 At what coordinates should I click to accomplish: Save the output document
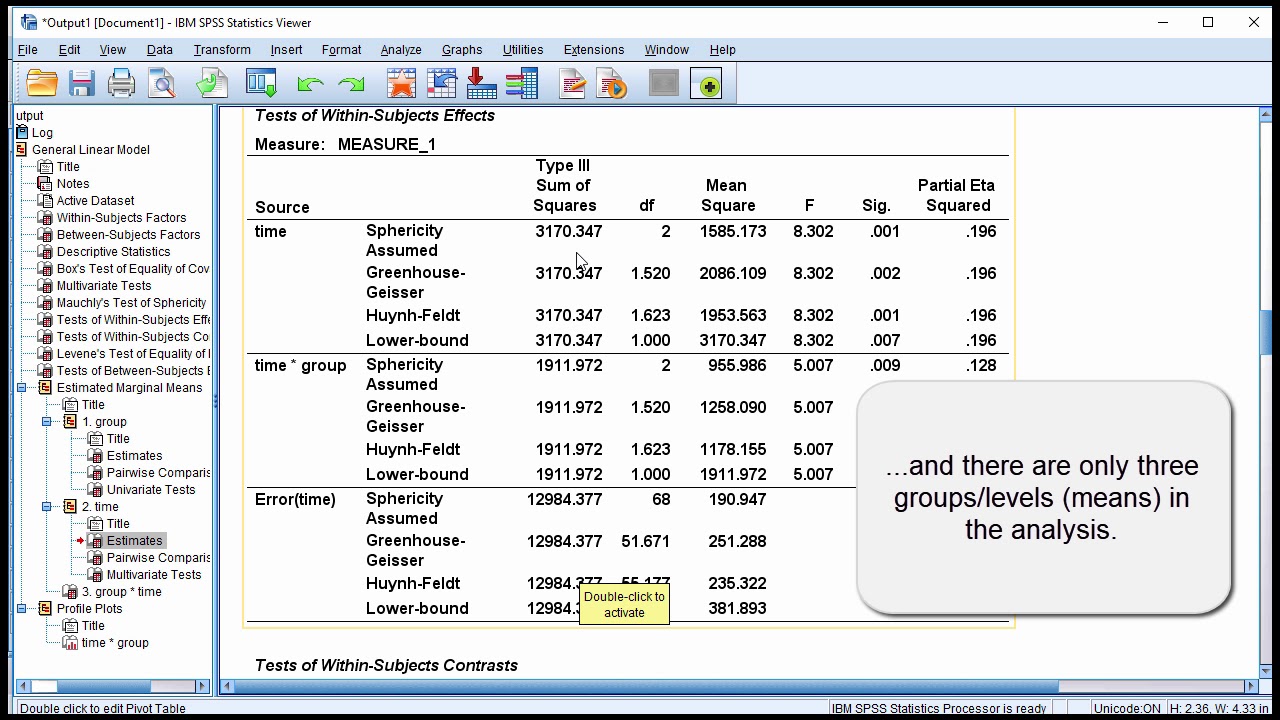tap(82, 84)
